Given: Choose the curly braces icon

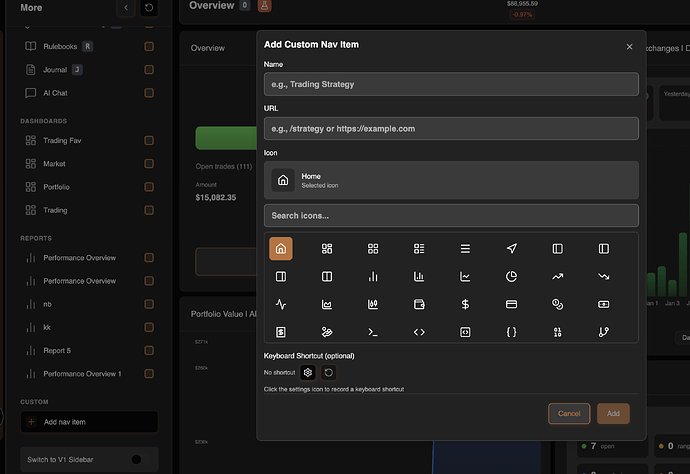Looking at the screenshot, I should [x=511, y=332].
